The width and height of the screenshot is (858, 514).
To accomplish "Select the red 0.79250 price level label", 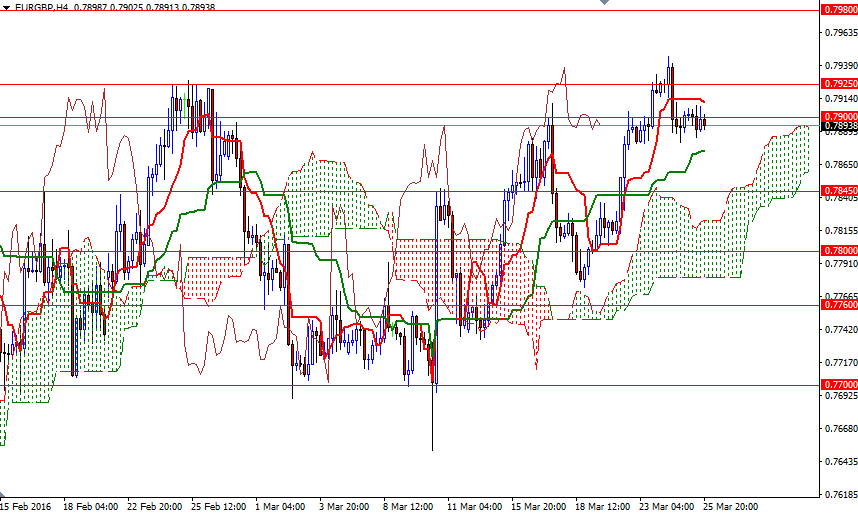I will click(x=840, y=84).
